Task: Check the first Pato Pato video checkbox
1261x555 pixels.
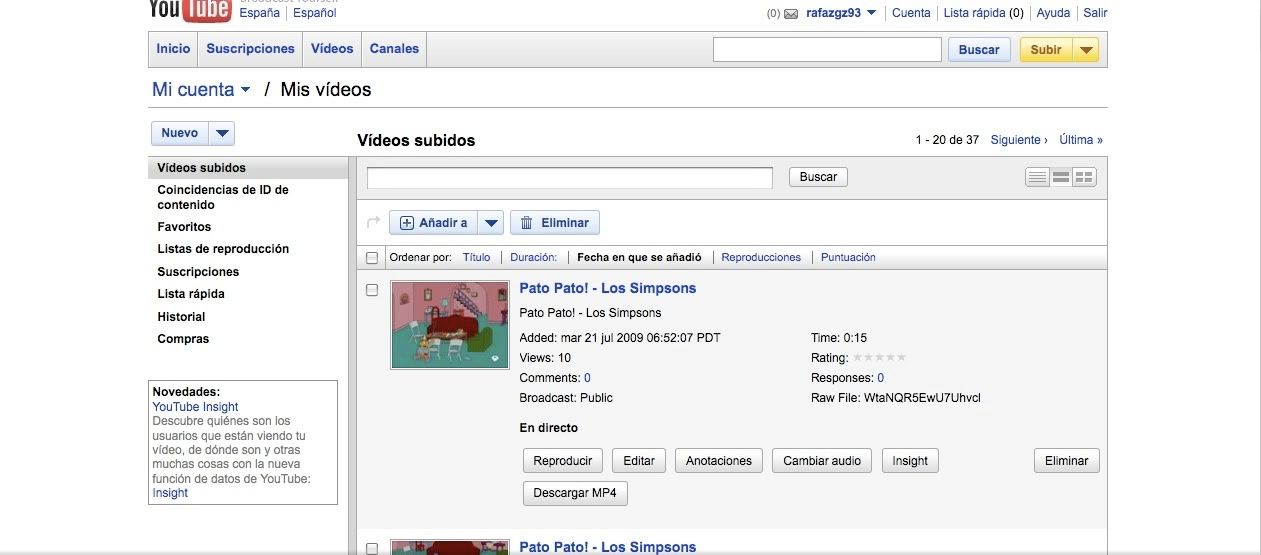Action: click(372, 290)
